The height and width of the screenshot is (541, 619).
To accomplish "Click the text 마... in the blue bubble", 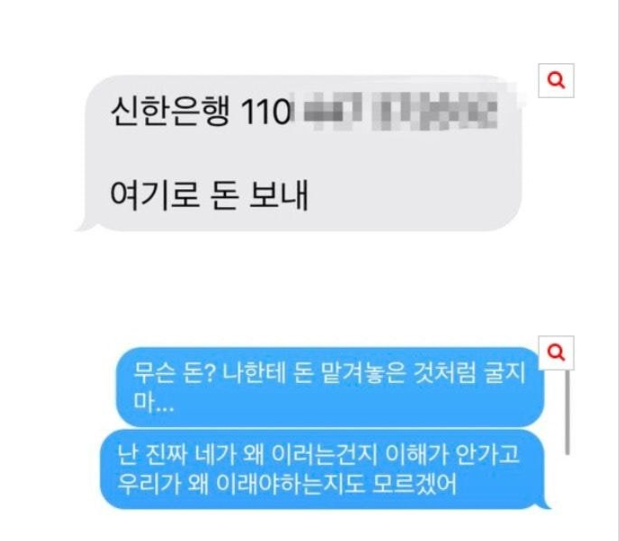I will (x=154, y=402).
